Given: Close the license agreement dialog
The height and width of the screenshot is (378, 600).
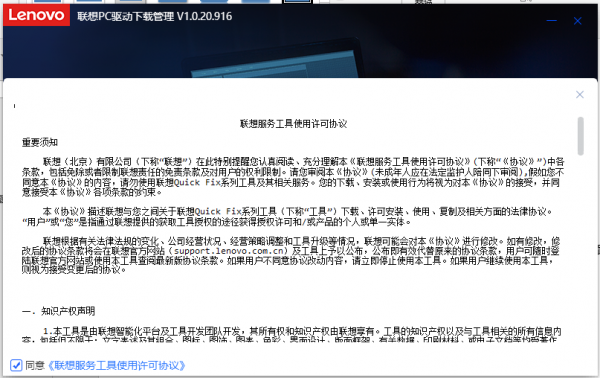Looking at the screenshot, I should 580,94.
